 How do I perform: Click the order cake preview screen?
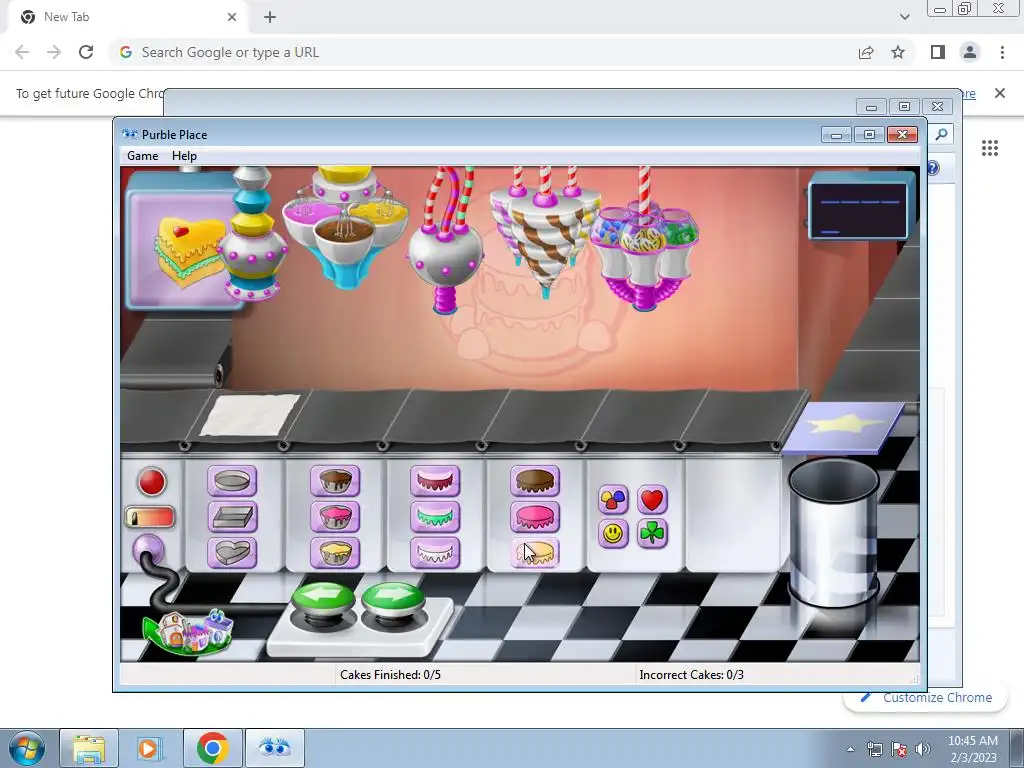coord(182,240)
